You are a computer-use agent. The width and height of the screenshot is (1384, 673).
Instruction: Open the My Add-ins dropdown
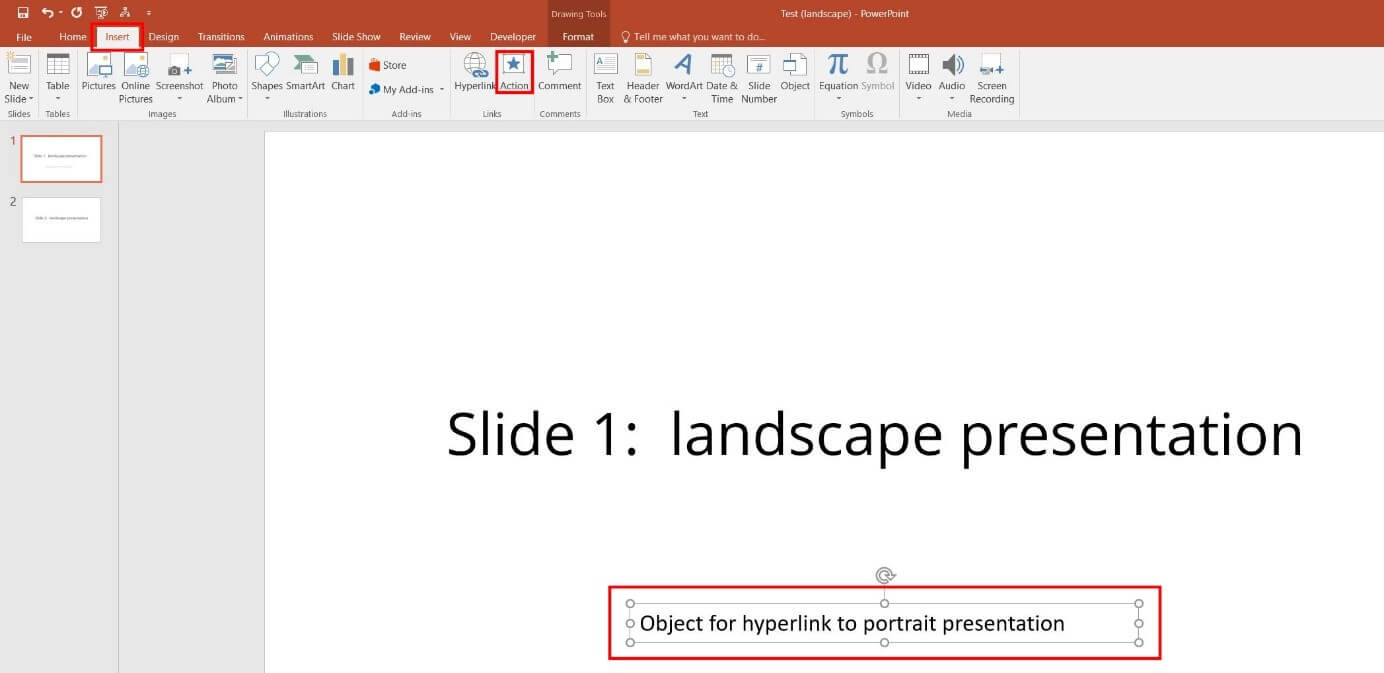[x=442, y=90]
